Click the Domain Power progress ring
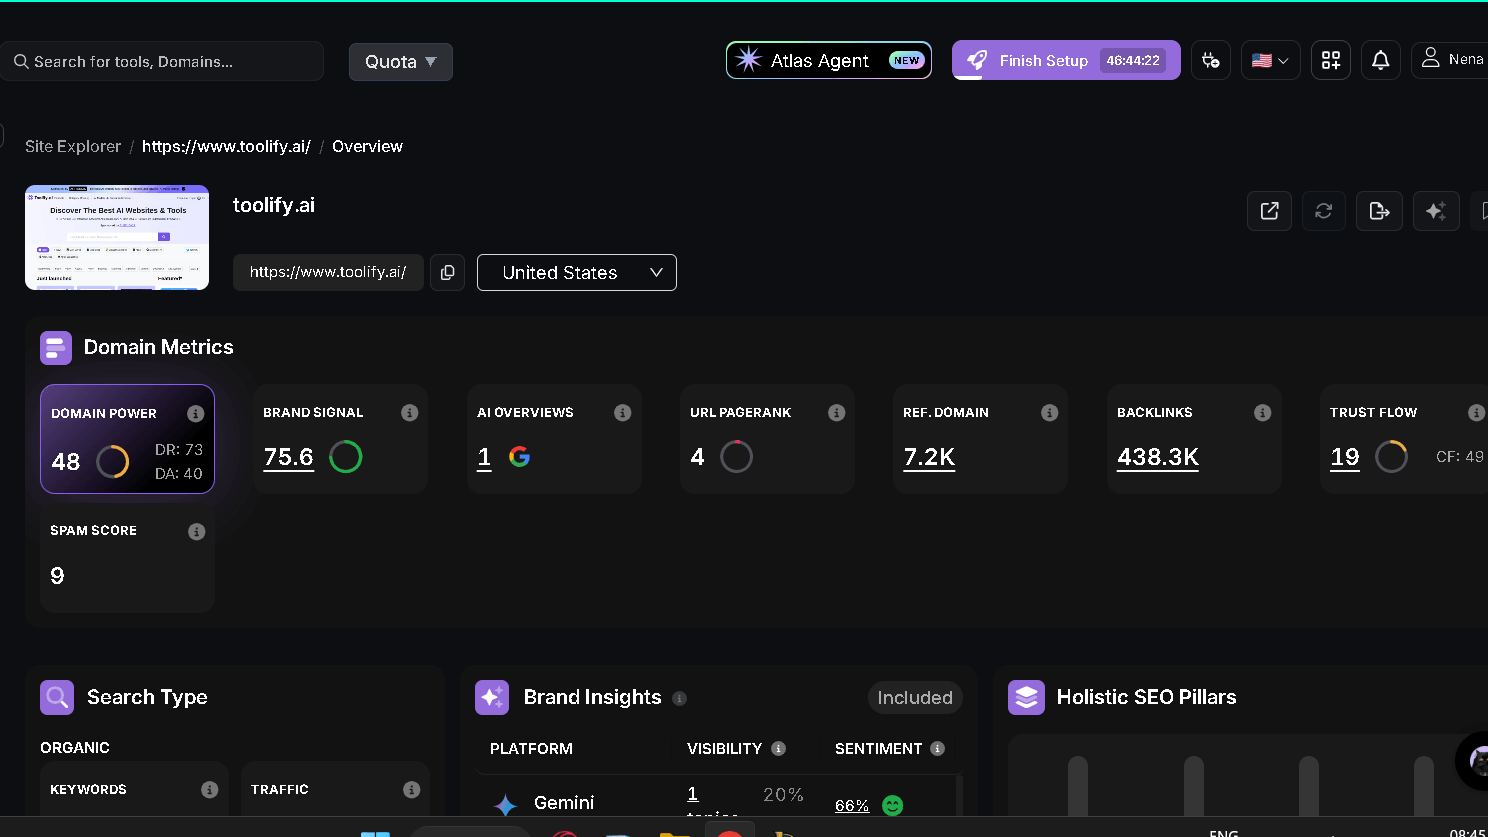 [112, 461]
